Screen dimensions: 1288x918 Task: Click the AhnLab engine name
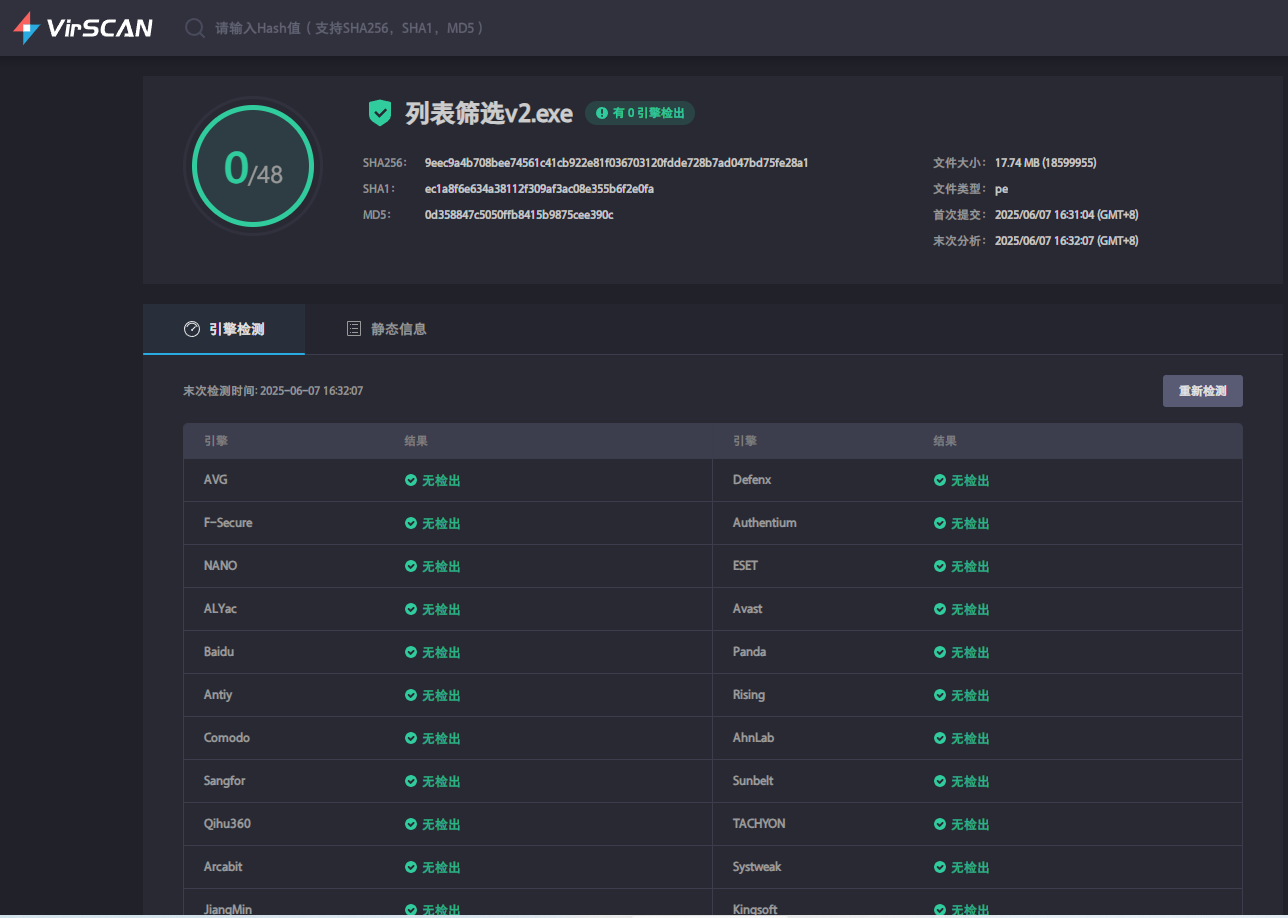coord(753,738)
